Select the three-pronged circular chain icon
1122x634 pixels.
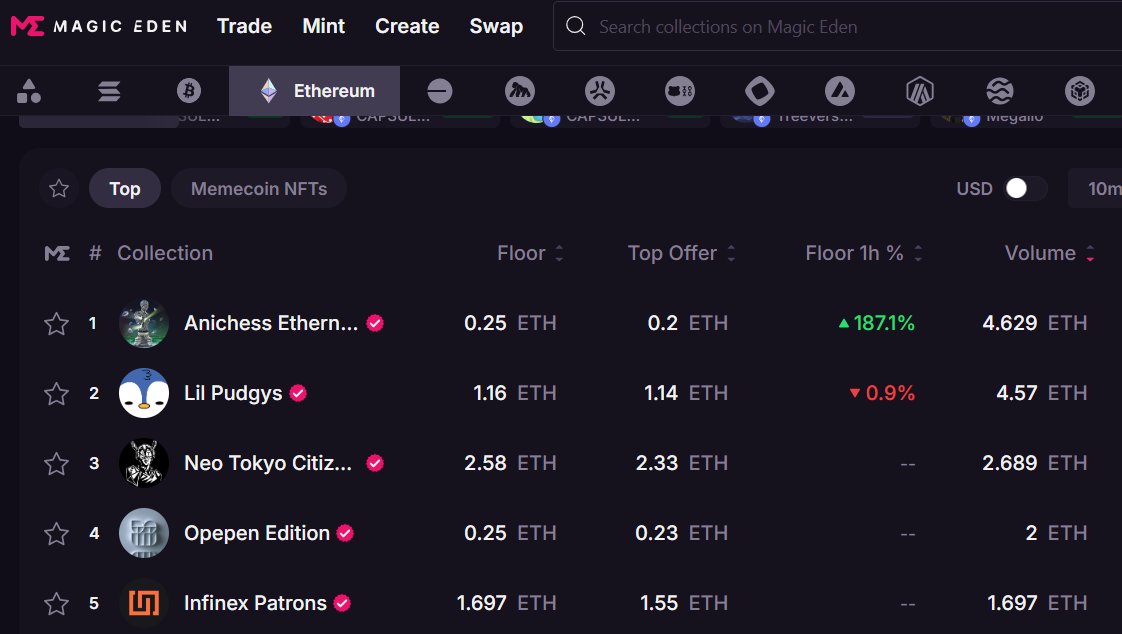pos(600,91)
